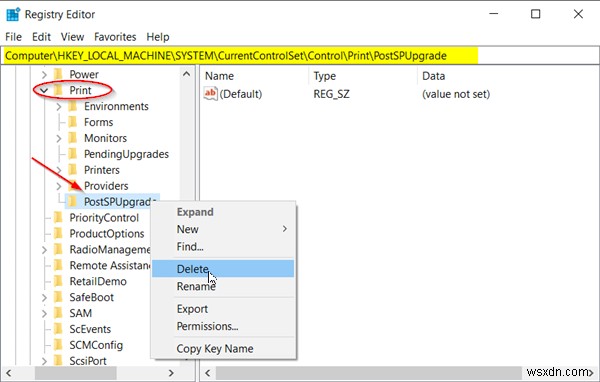The width and height of the screenshot is (600, 382).
Task: Select the Providers key label
Action: (x=106, y=186)
